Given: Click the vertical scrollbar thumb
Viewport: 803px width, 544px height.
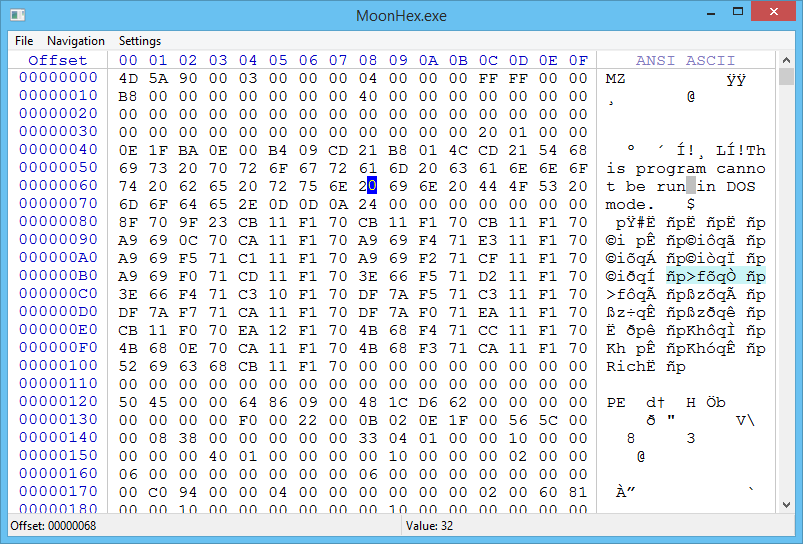Looking at the screenshot, I should pyautogui.click(x=786, y=77).
